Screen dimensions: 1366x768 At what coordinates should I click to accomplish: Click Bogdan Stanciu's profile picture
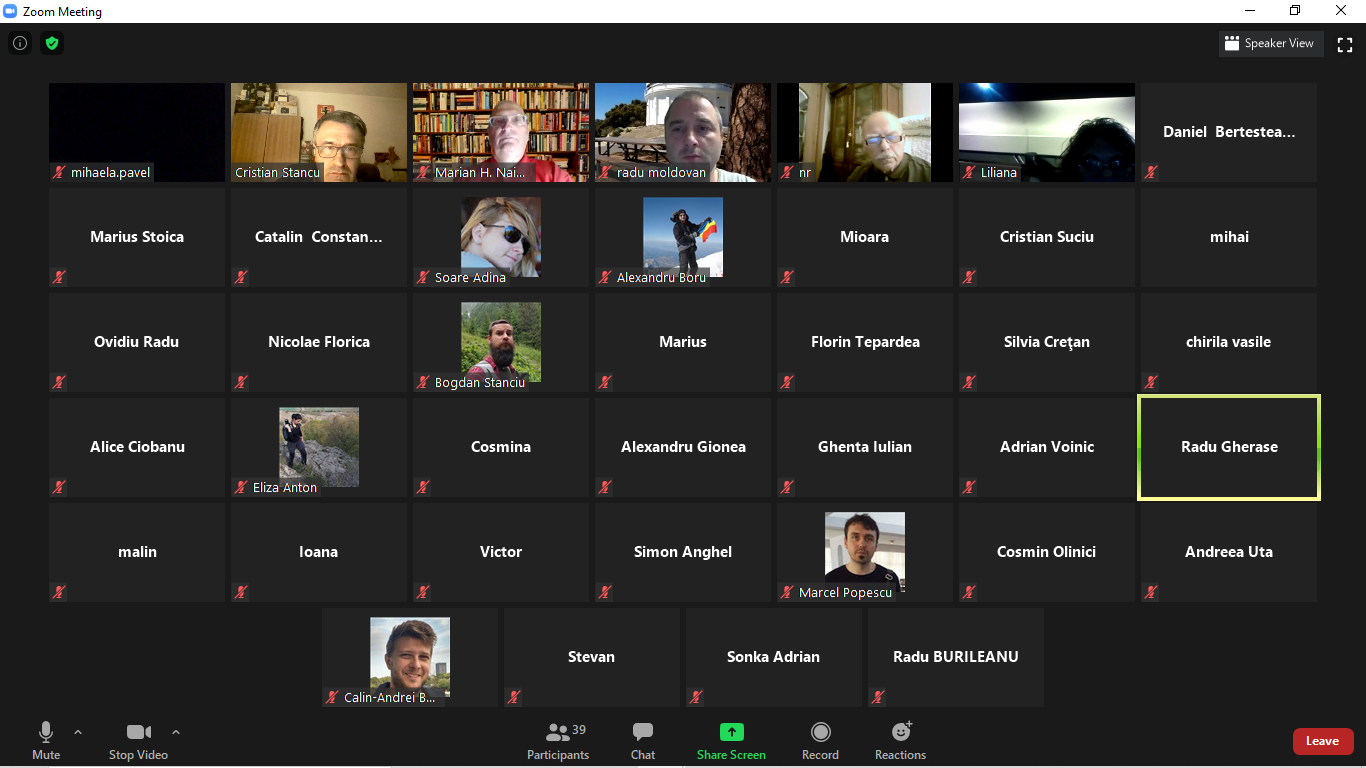(501, 342)
